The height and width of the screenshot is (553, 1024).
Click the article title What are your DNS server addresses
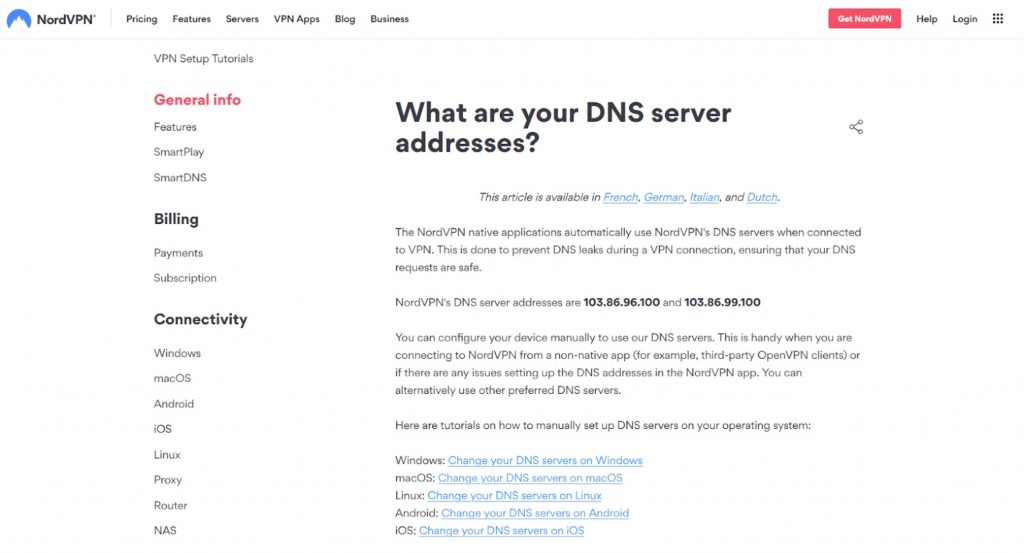(x=563, y=127)
